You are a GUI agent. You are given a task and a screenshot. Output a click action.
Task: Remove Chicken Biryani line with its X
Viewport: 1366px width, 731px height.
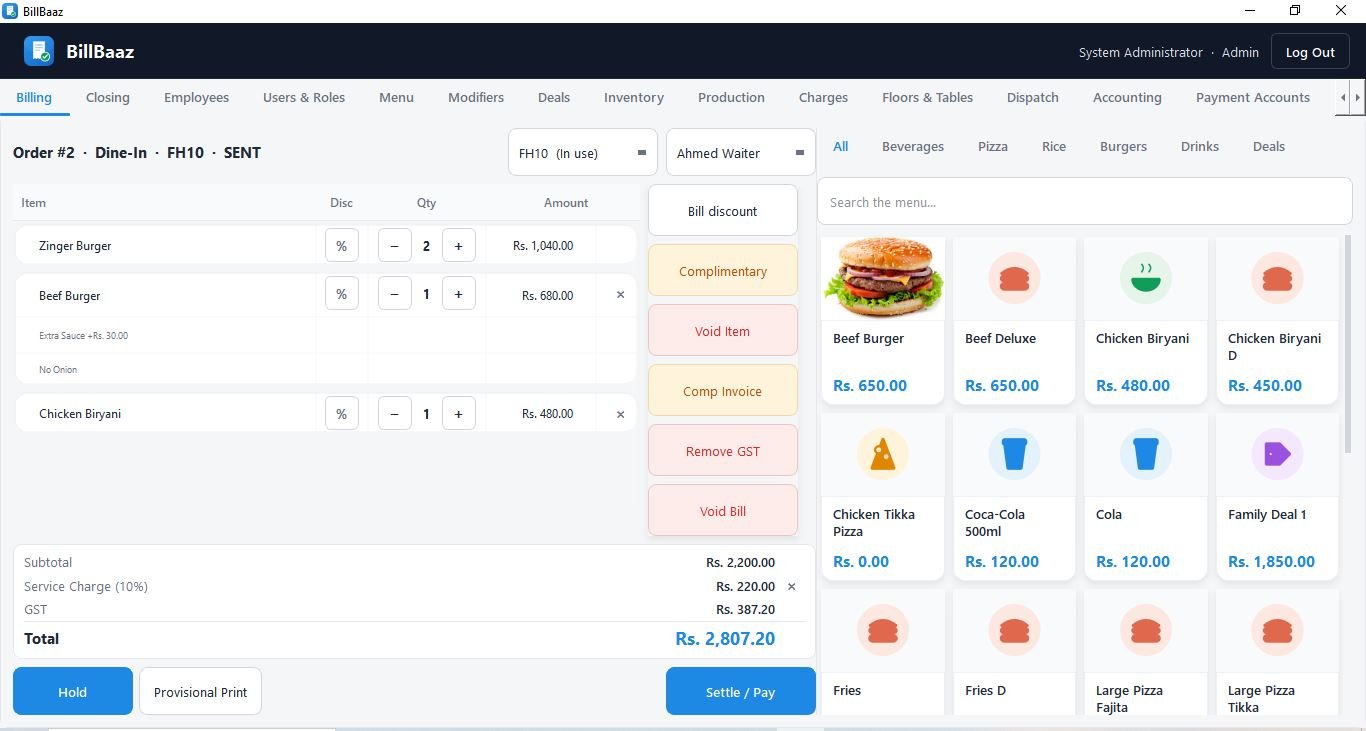[x=620, y=414]
